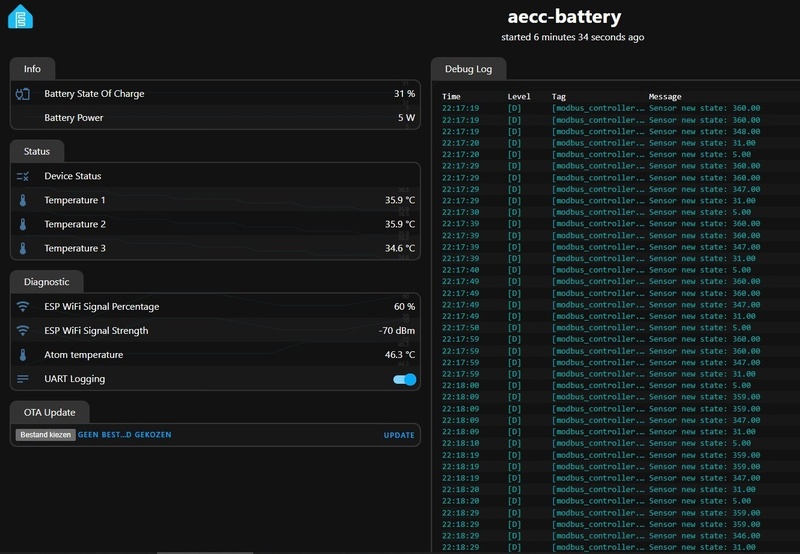
Task: Click the horizontal scrollbar at page bottom
Action: (205, 552)
